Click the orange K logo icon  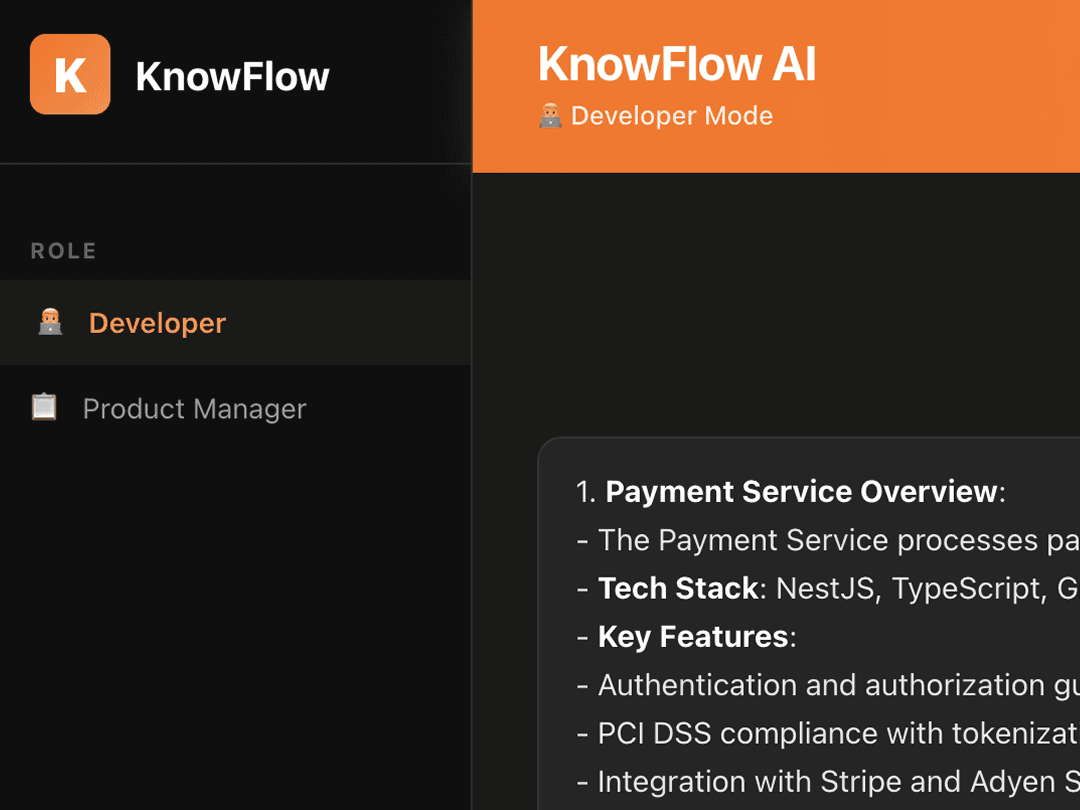[x=70, y=74]
